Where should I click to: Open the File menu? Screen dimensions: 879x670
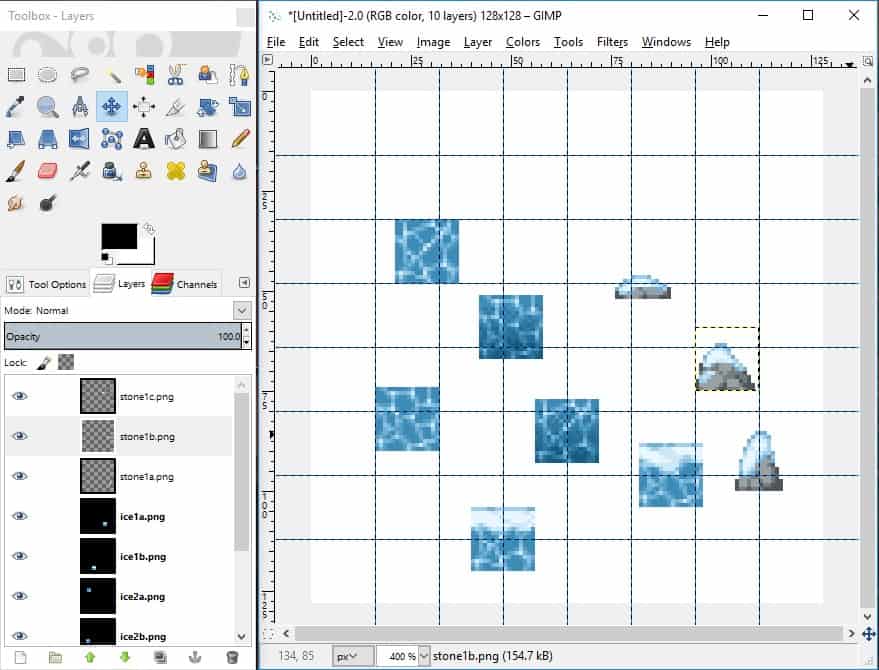pyautogui.click(x=276, y=42)
